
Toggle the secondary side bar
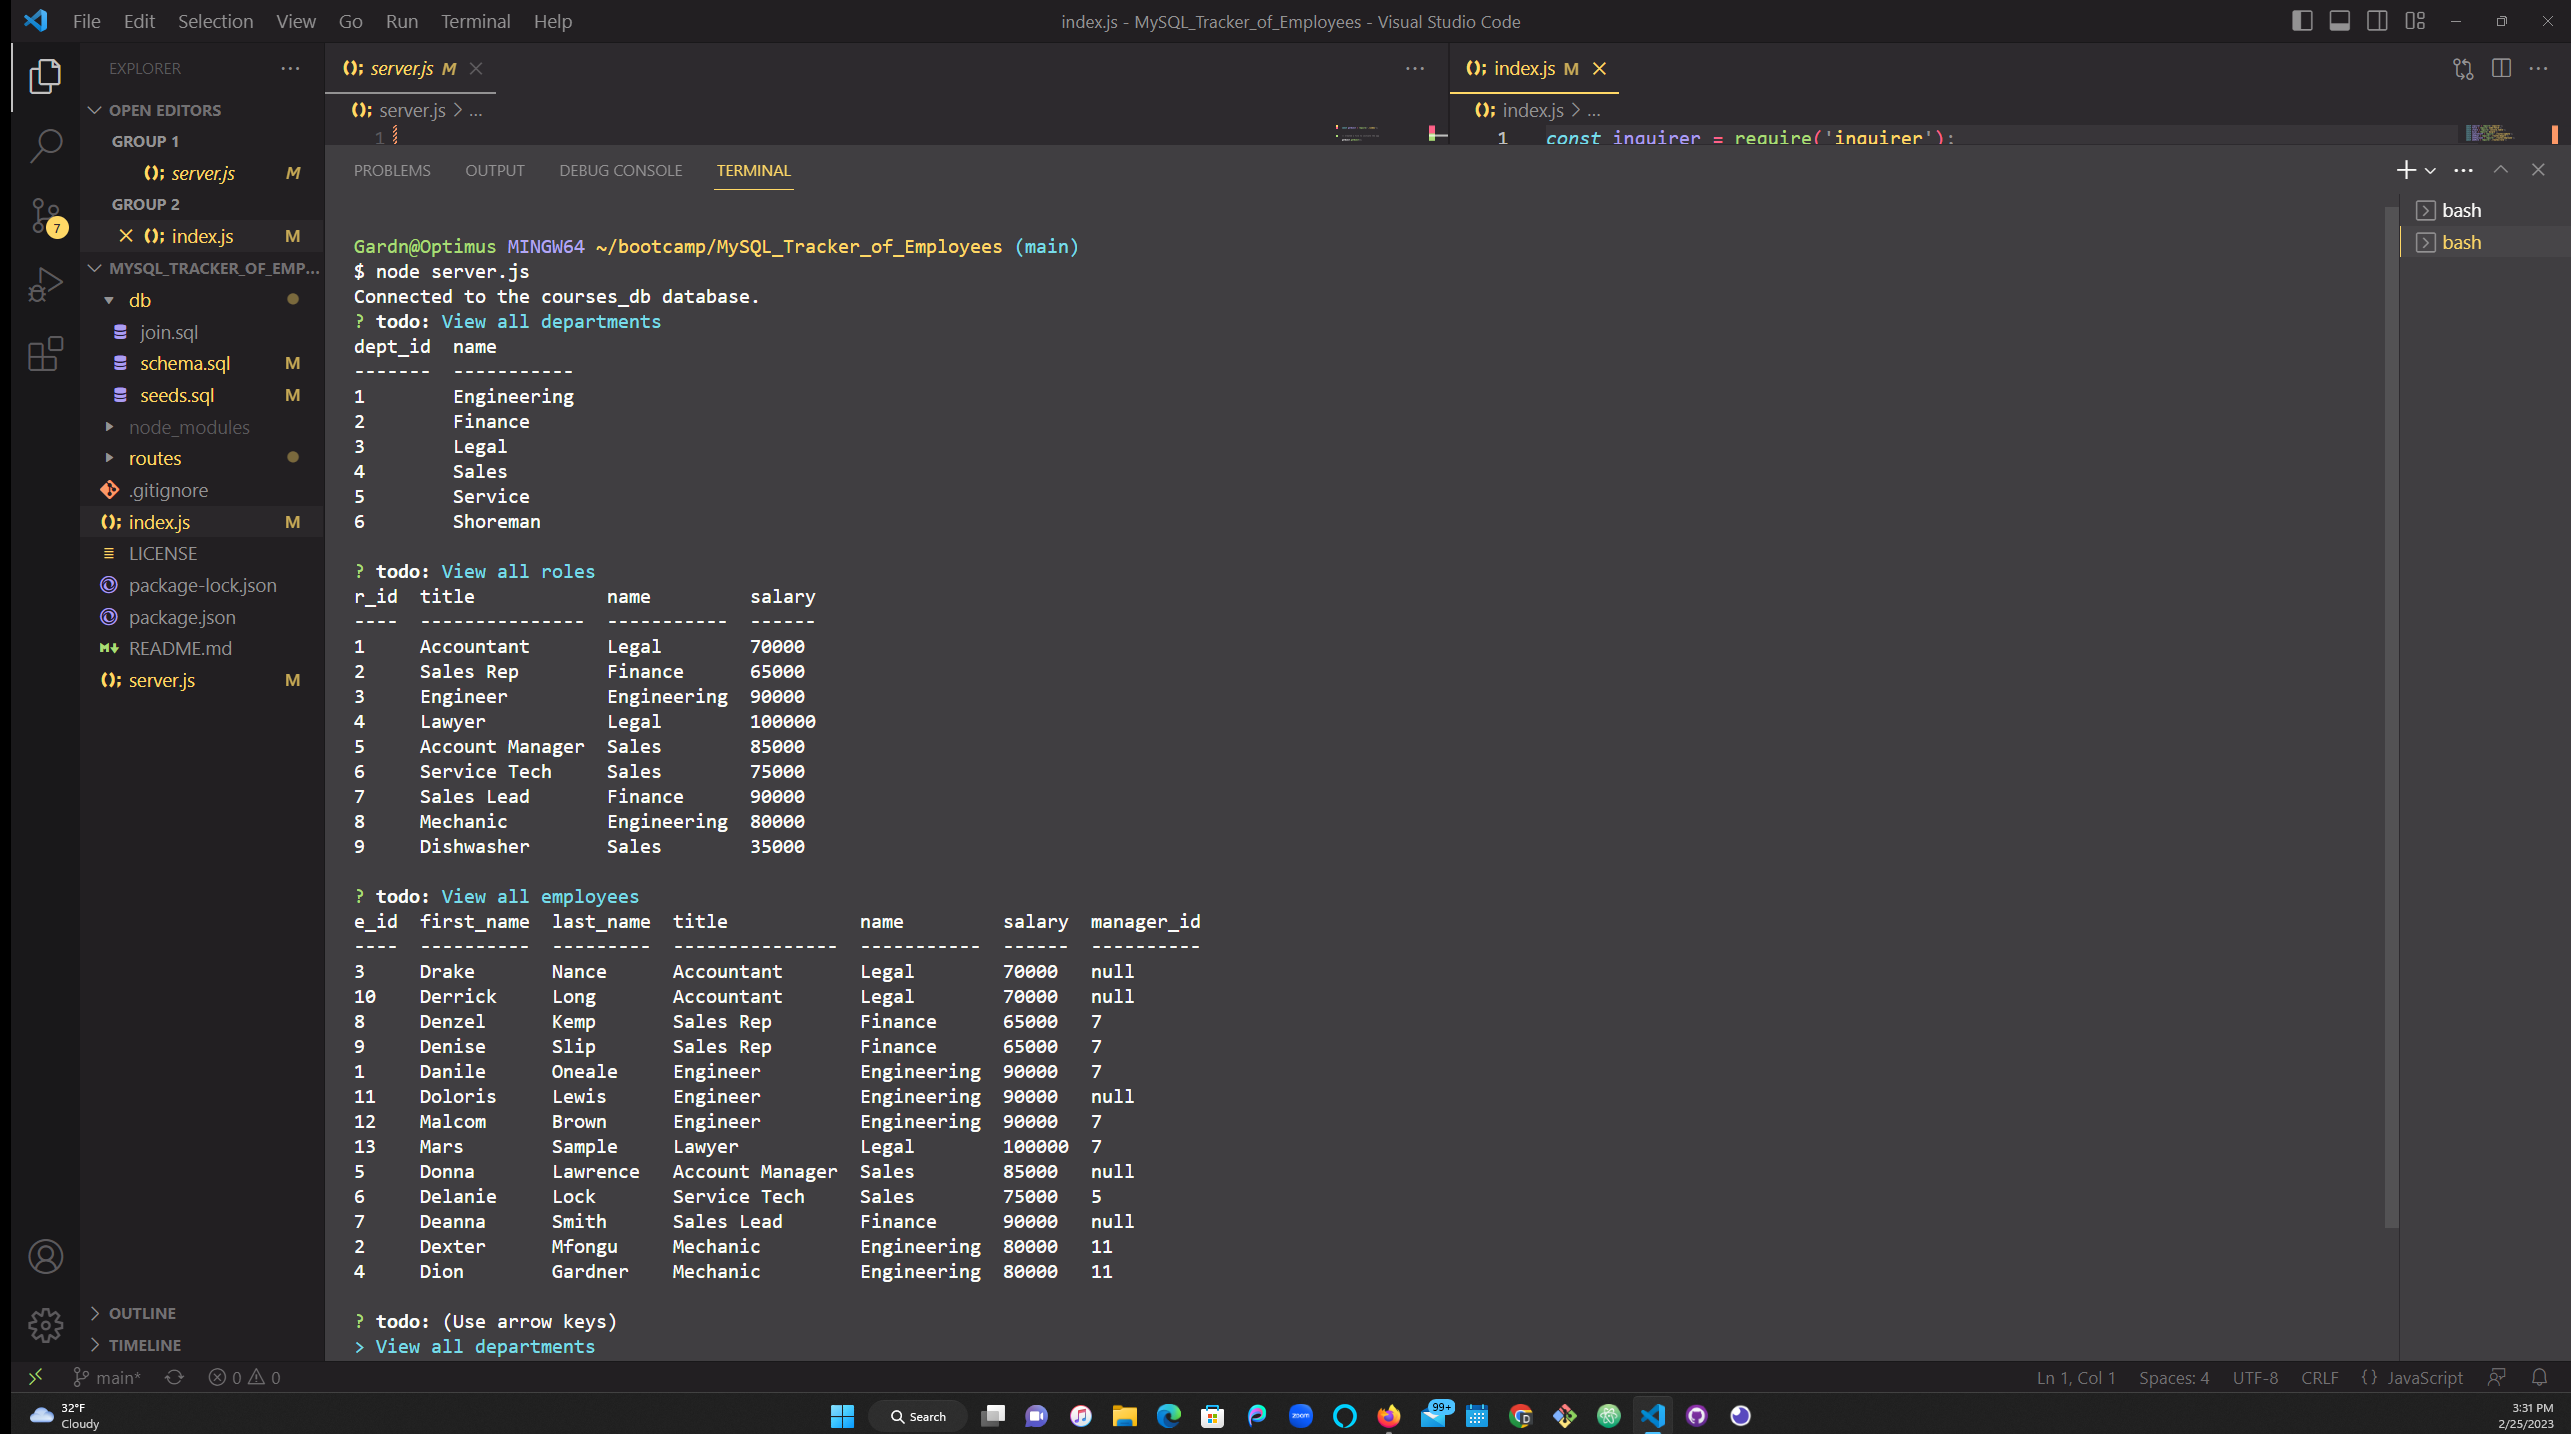(x=2377, y=20)
